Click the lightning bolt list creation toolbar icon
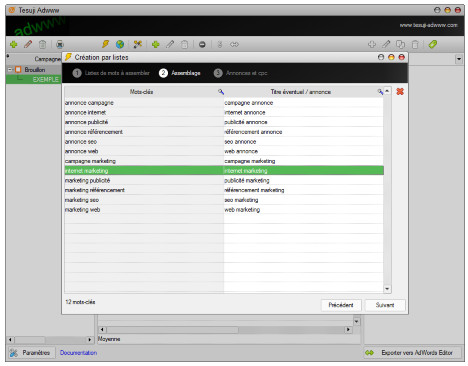468x366 pixels. tap(105, 44)
